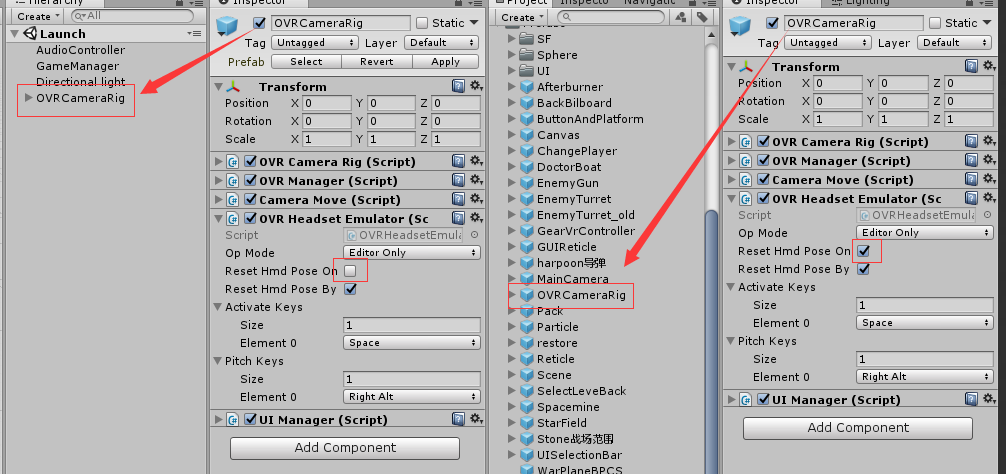Uncheck the checked Reset Hmd Pose On checkbox
Screen dimensions: 1006x474
[864, 251]
